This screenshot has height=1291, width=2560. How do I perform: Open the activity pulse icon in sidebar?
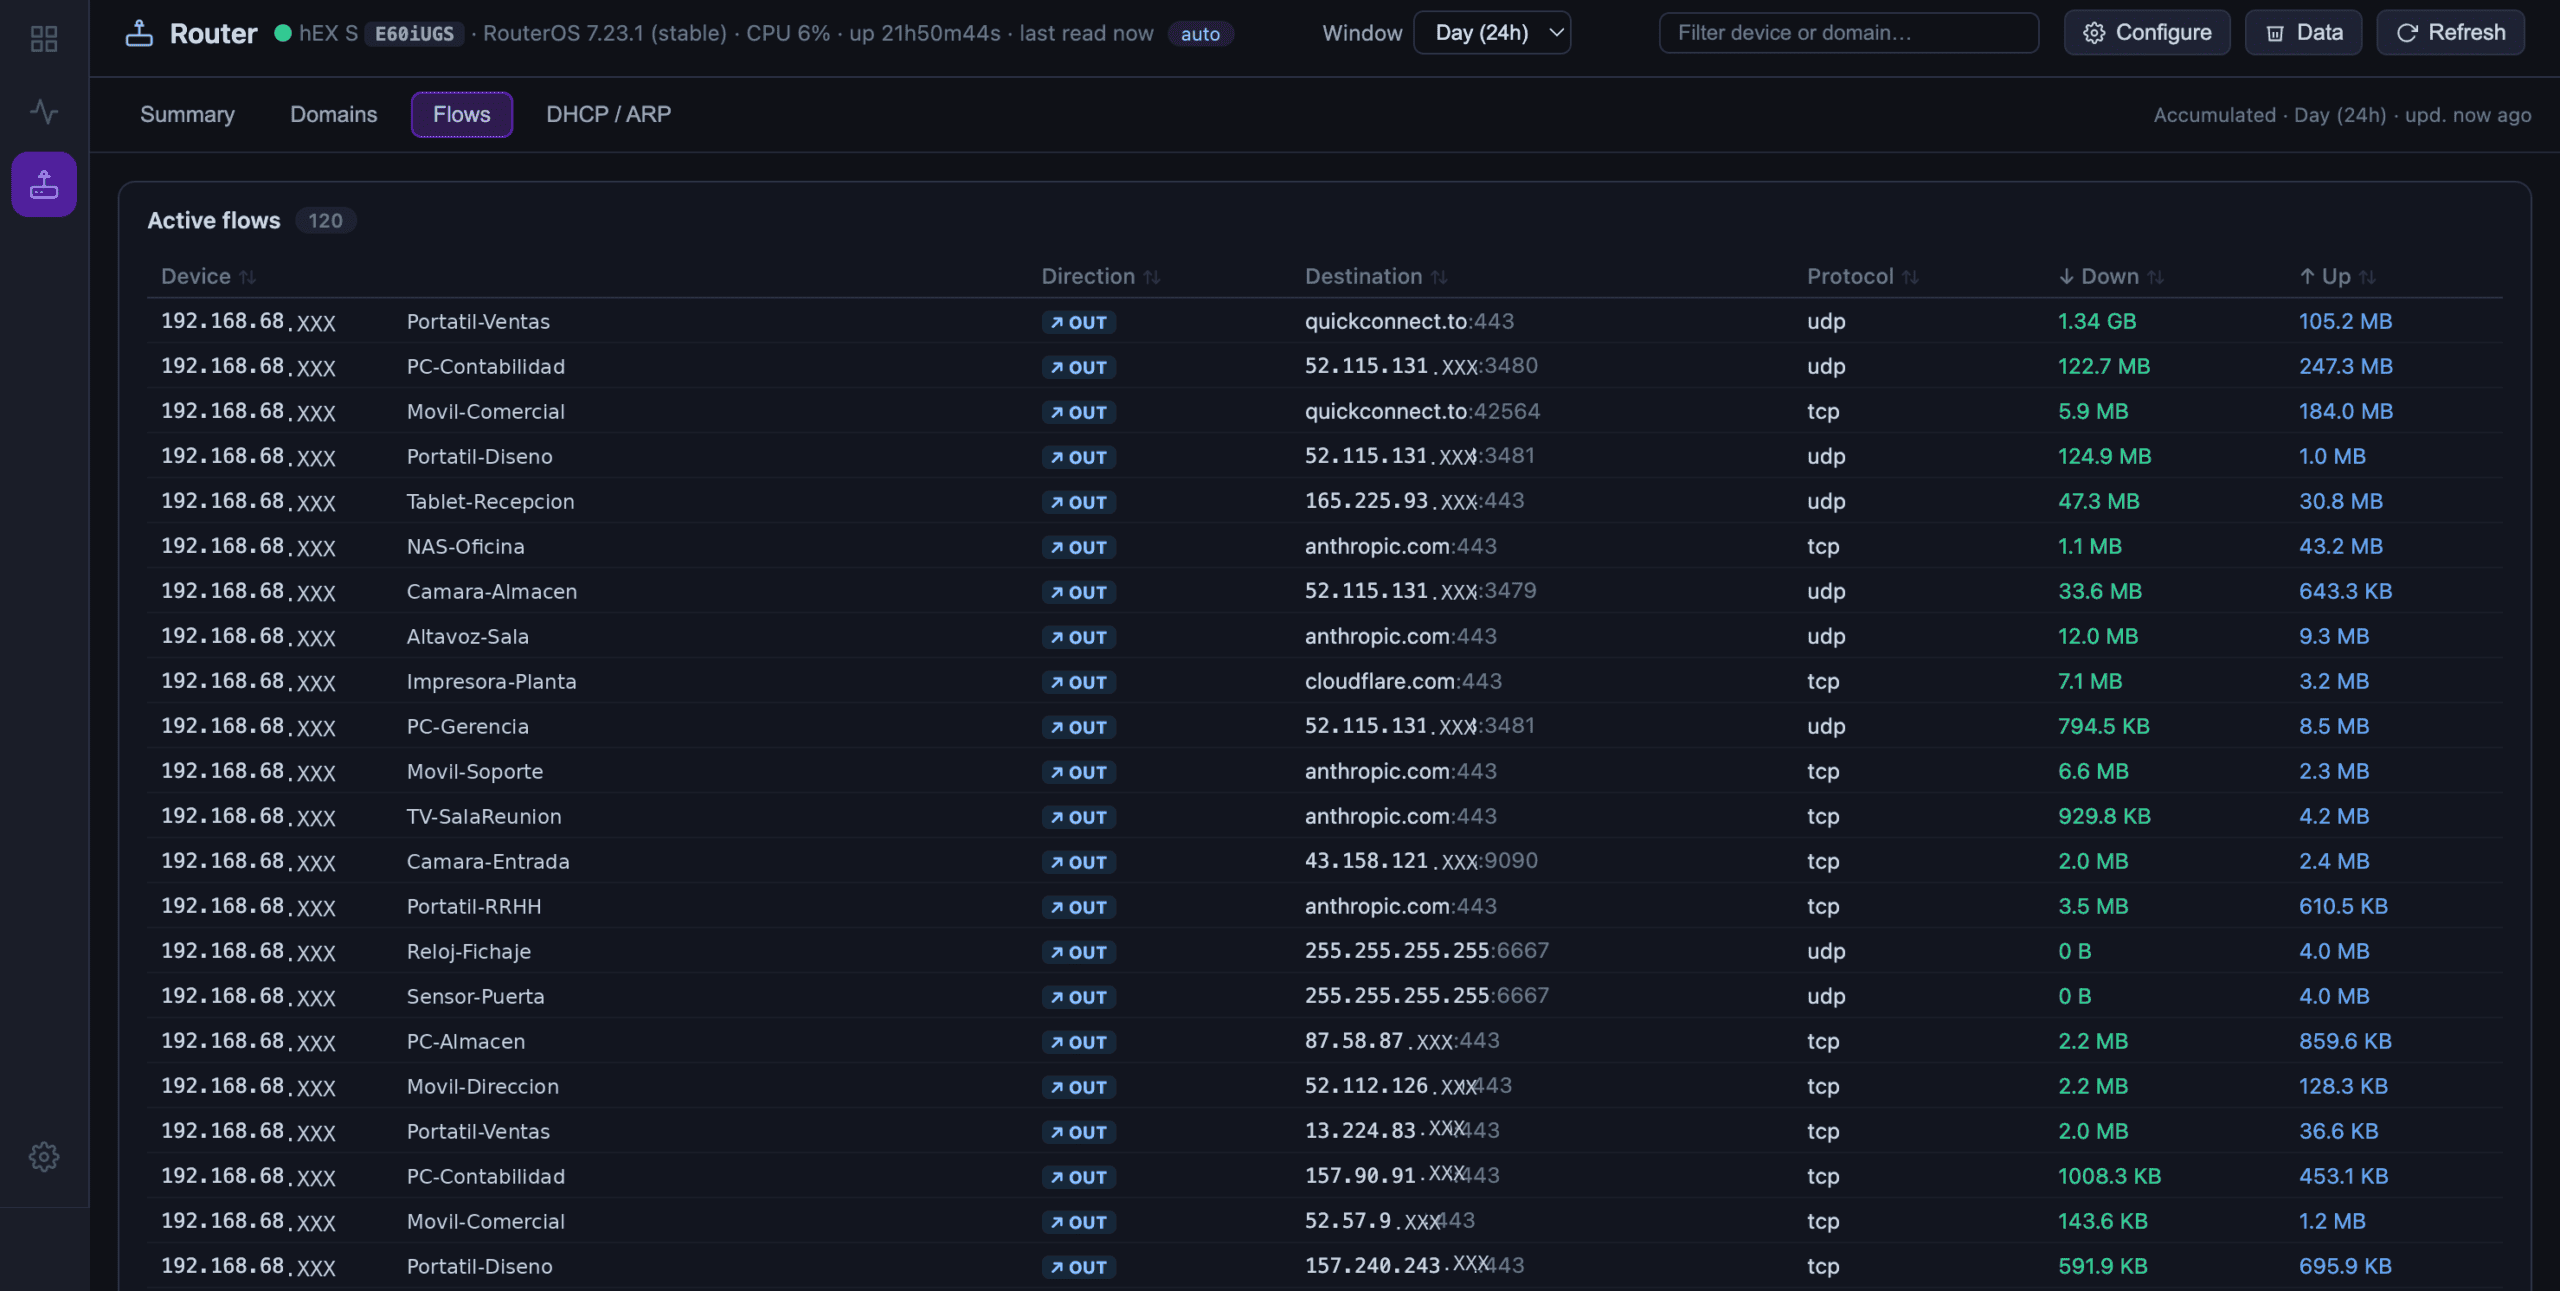click(x=44, y=111)
